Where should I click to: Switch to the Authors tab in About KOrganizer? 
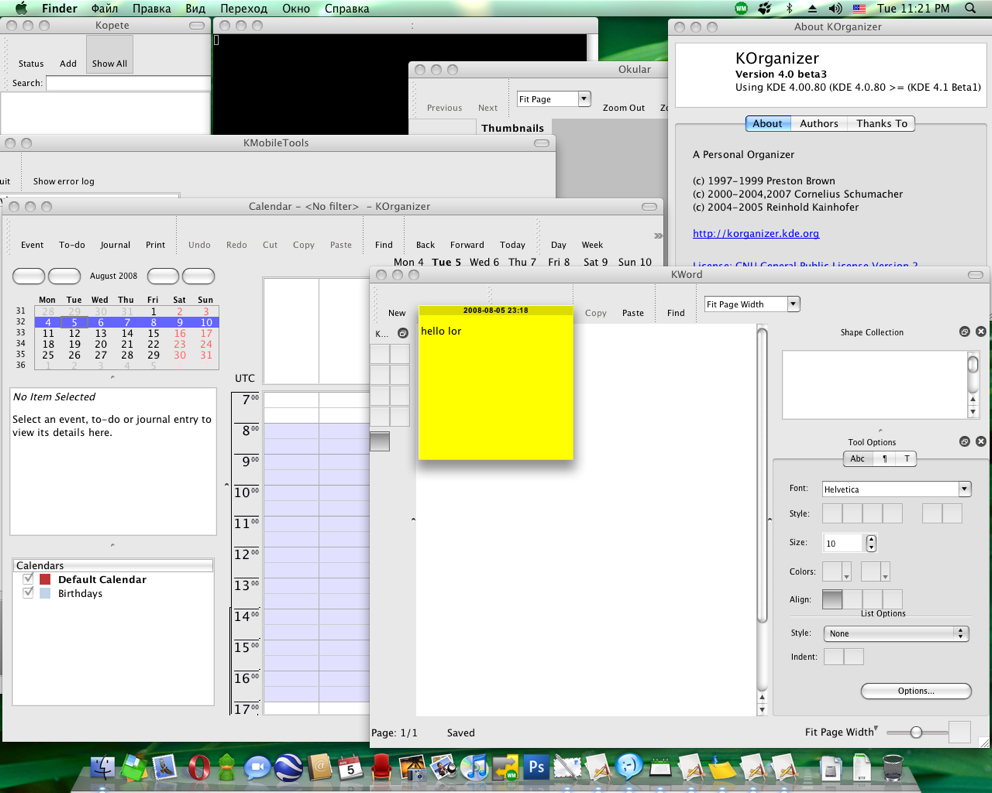pos(818,124)
